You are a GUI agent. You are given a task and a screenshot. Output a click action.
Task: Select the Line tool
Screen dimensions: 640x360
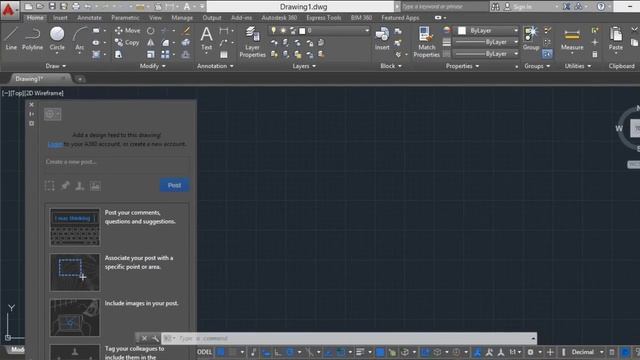click(x=11, y=38)
